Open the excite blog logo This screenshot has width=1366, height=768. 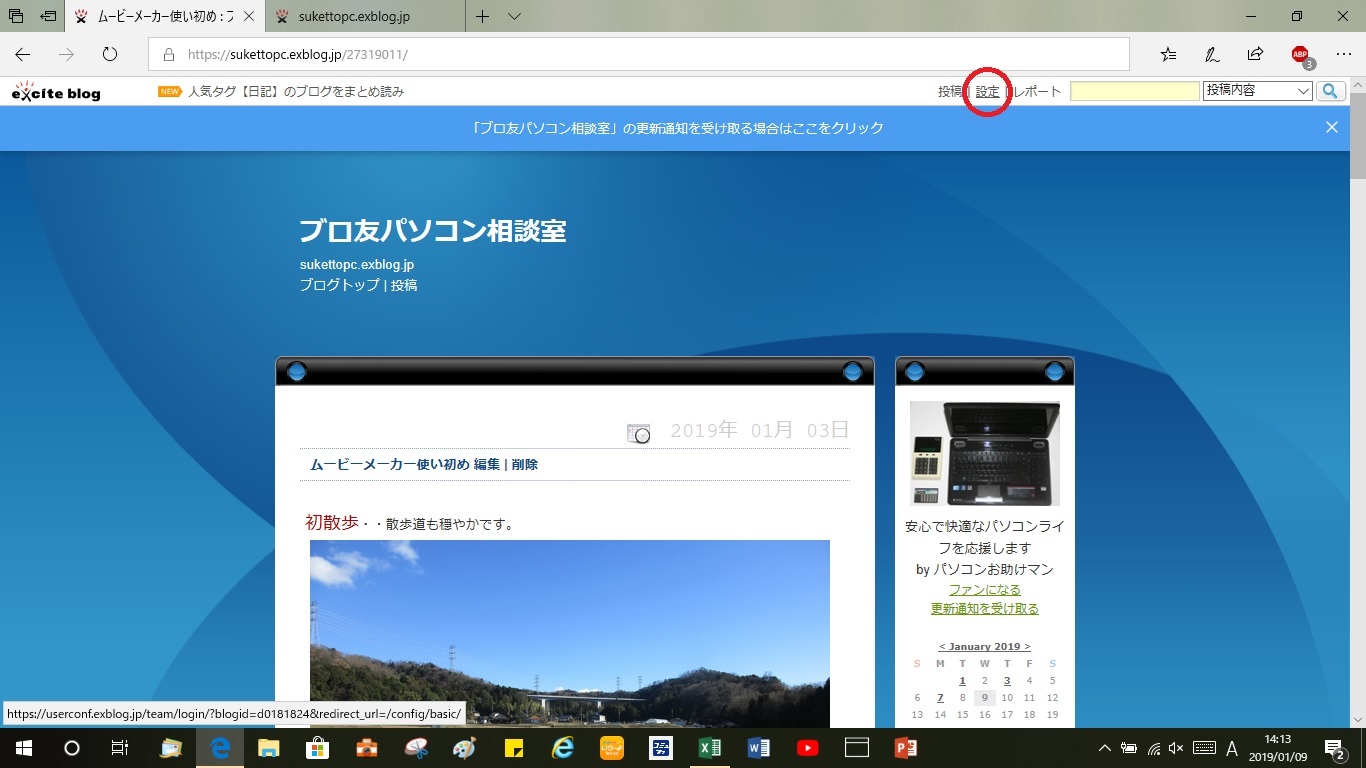click(56, 91)
